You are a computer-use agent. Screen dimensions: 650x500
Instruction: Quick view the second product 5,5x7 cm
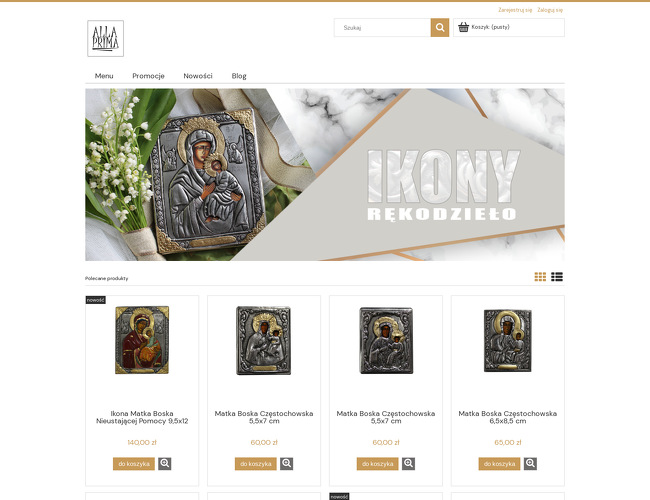[x=286, y=464]
